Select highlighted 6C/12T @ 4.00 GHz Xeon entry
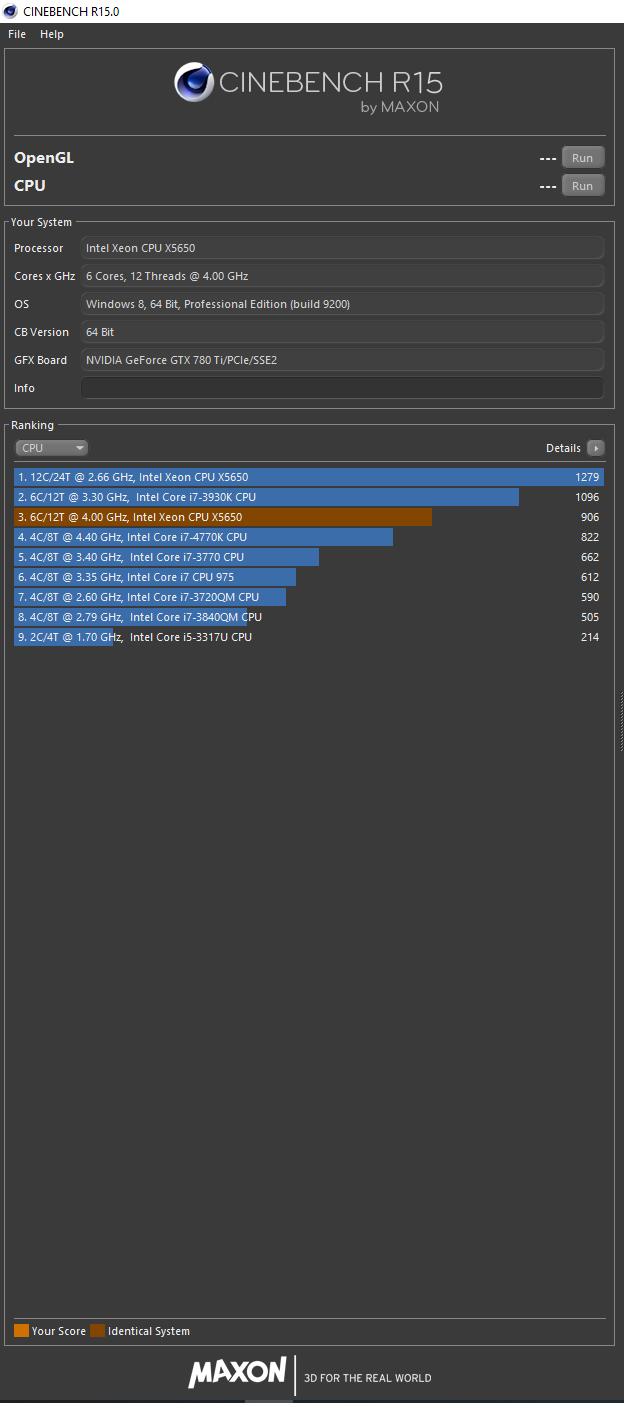 [309, 517]
